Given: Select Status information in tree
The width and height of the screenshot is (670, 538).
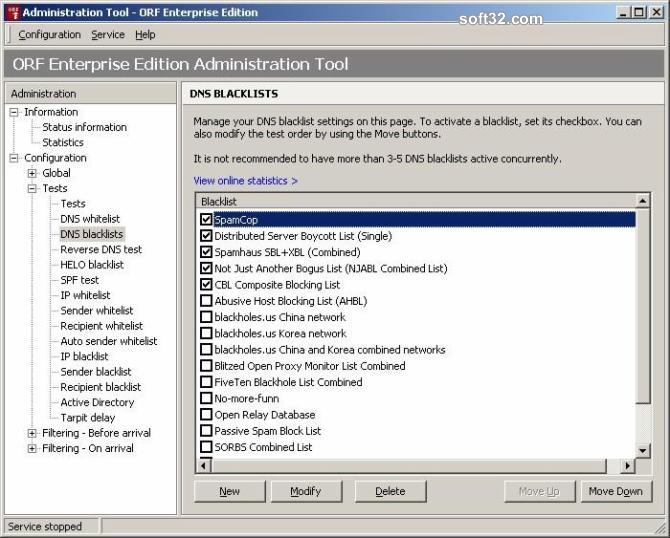Looking at the screenshot, I should click(84, 127).
